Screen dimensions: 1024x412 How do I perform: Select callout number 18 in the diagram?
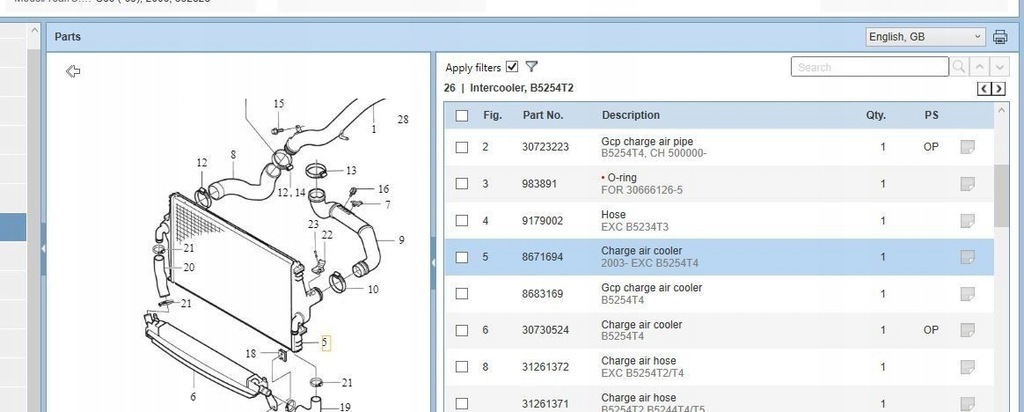tap(251, 353)
